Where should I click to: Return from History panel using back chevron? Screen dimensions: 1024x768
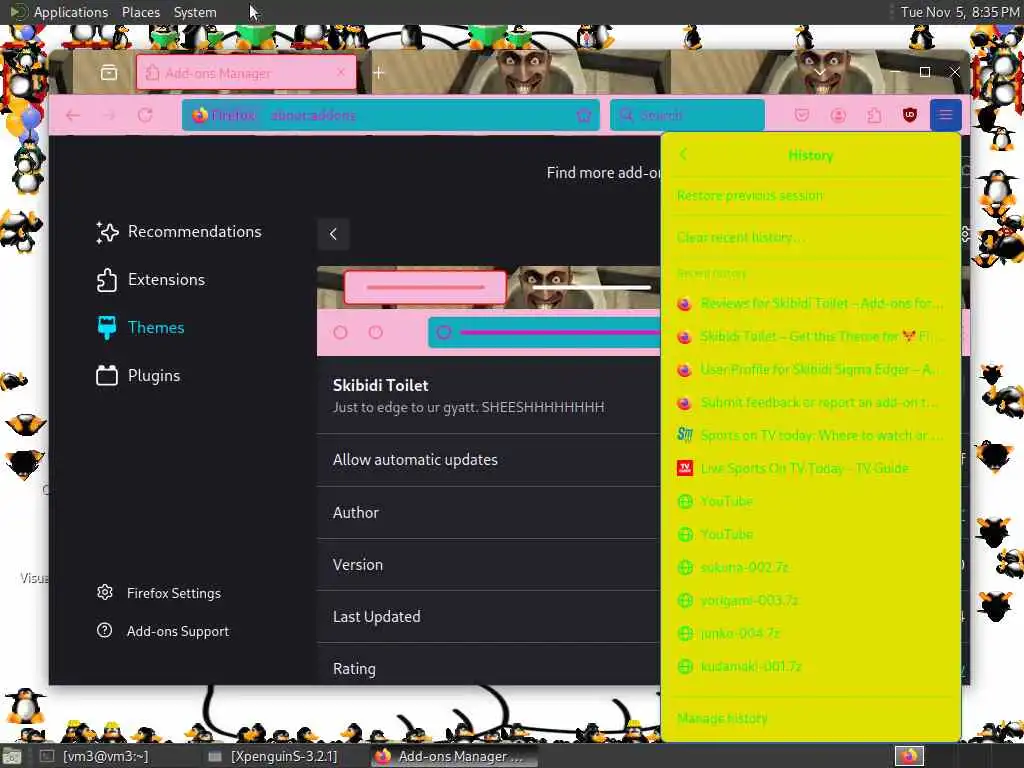coord(683,155)
